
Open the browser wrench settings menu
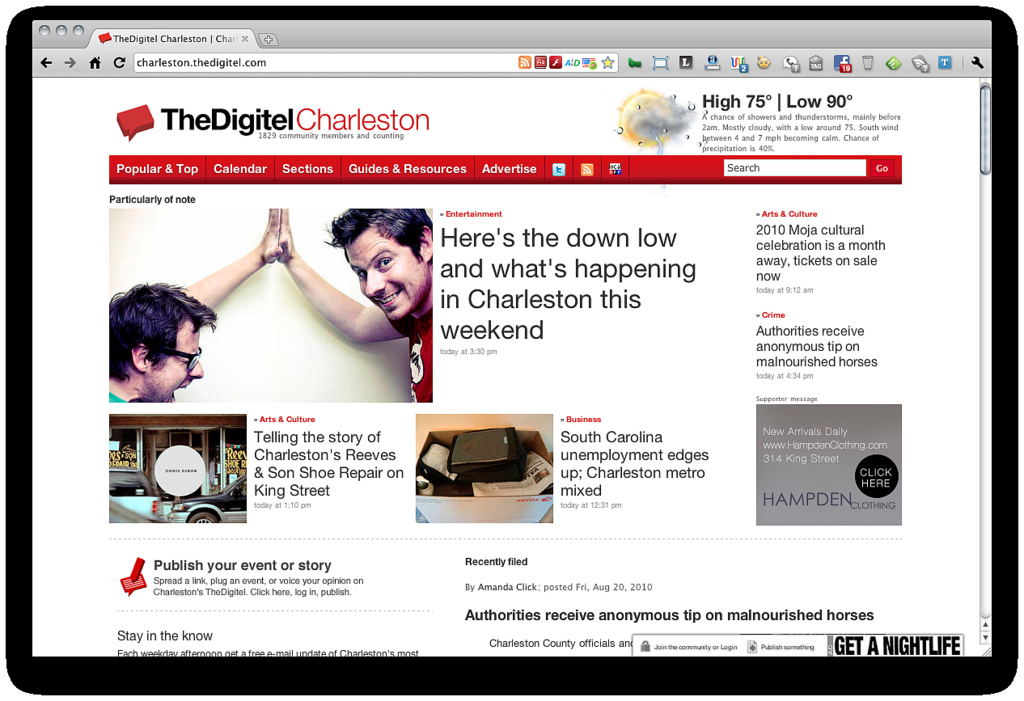point(977,63)
